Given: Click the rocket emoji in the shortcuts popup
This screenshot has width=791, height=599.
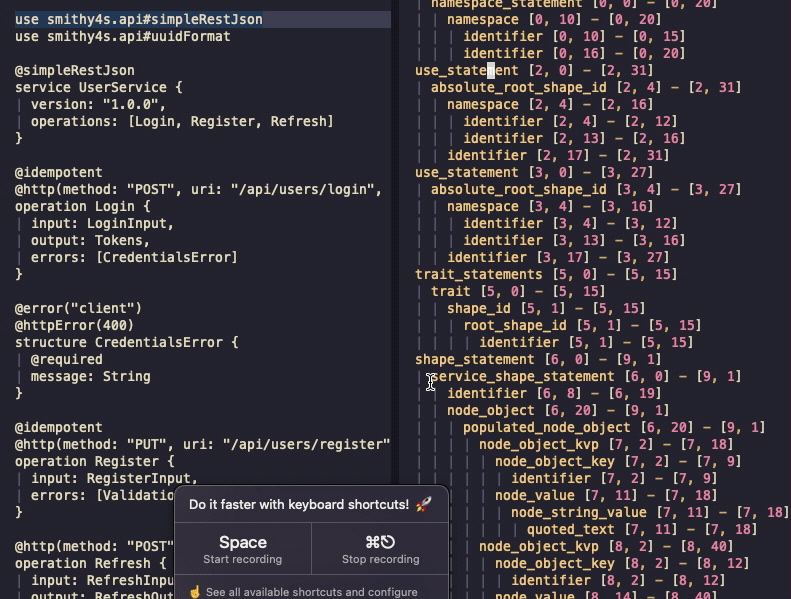Looking at the screenshot, I should tap(424, 505).
